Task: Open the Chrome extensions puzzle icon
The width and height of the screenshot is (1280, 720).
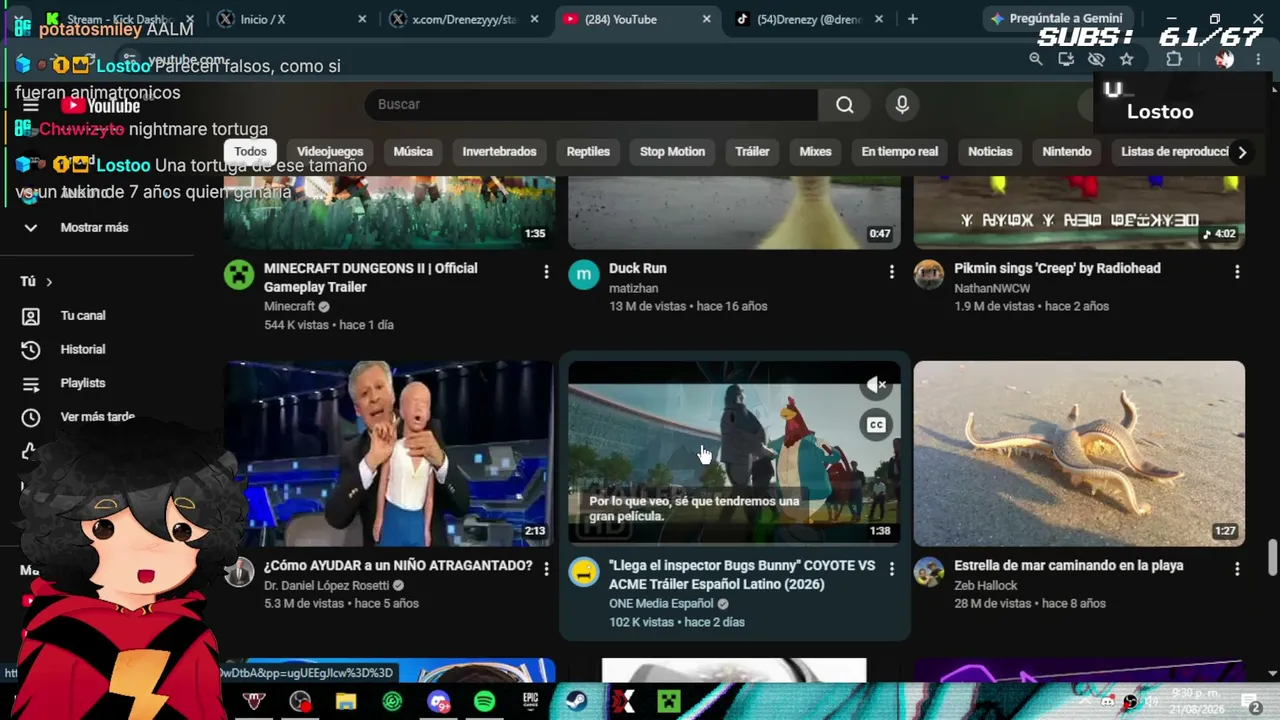Action: pos(1174,59)
